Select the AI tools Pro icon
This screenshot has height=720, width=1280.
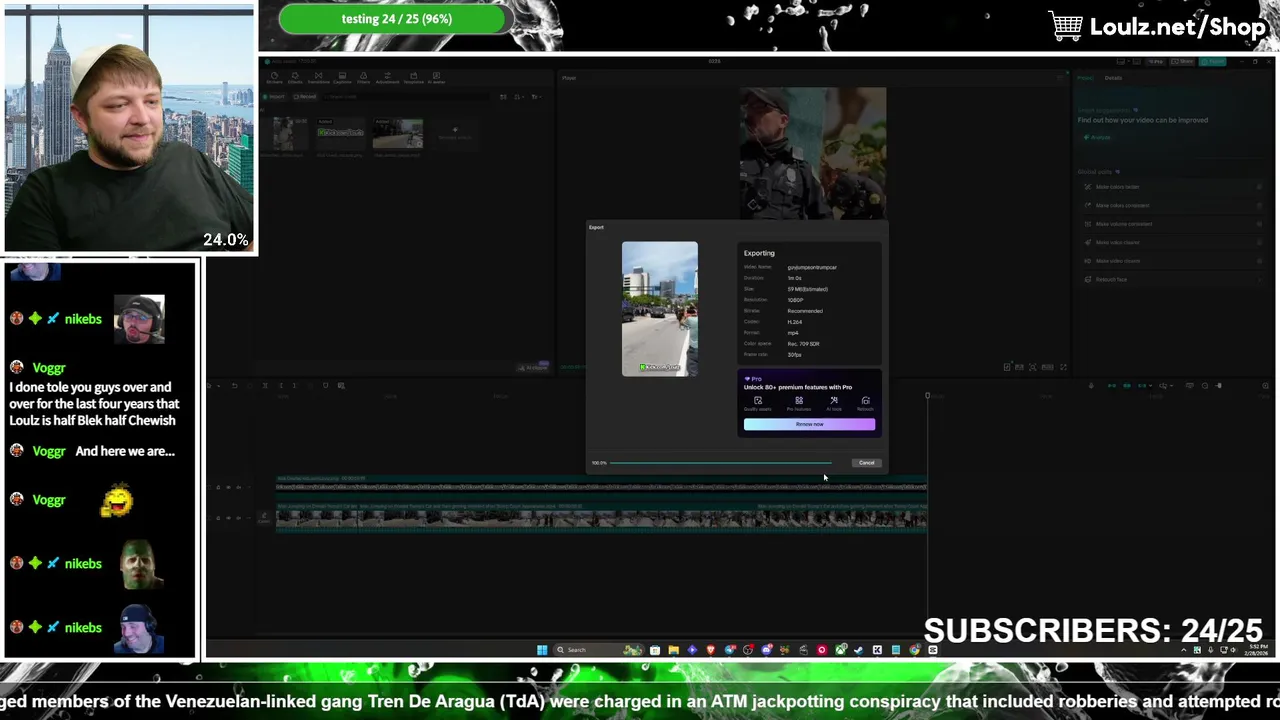(834, 403)
